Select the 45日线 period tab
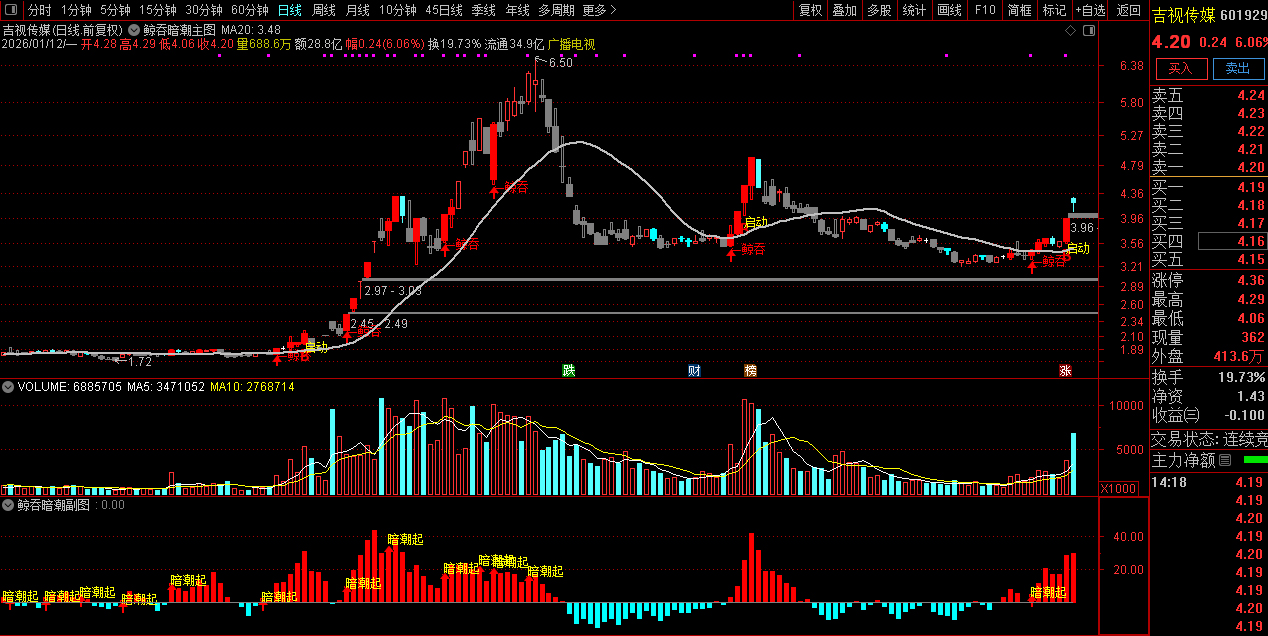 pyautogui.click(x=444, y=10)
